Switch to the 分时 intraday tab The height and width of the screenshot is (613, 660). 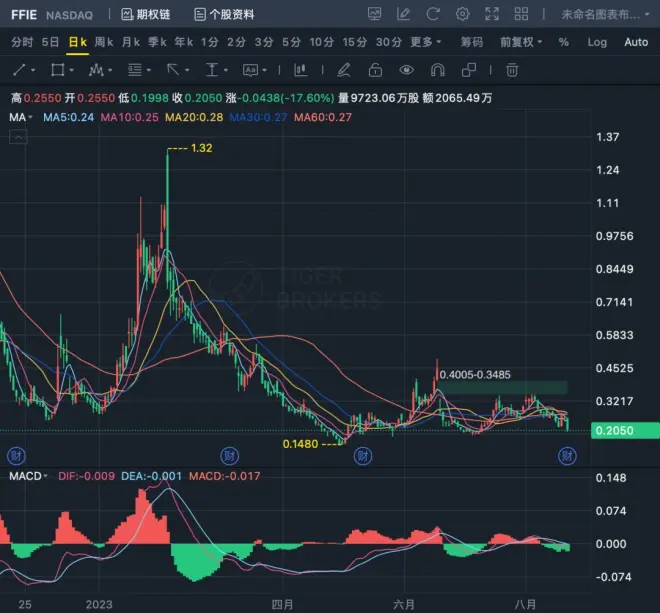(x=22, y=42)
